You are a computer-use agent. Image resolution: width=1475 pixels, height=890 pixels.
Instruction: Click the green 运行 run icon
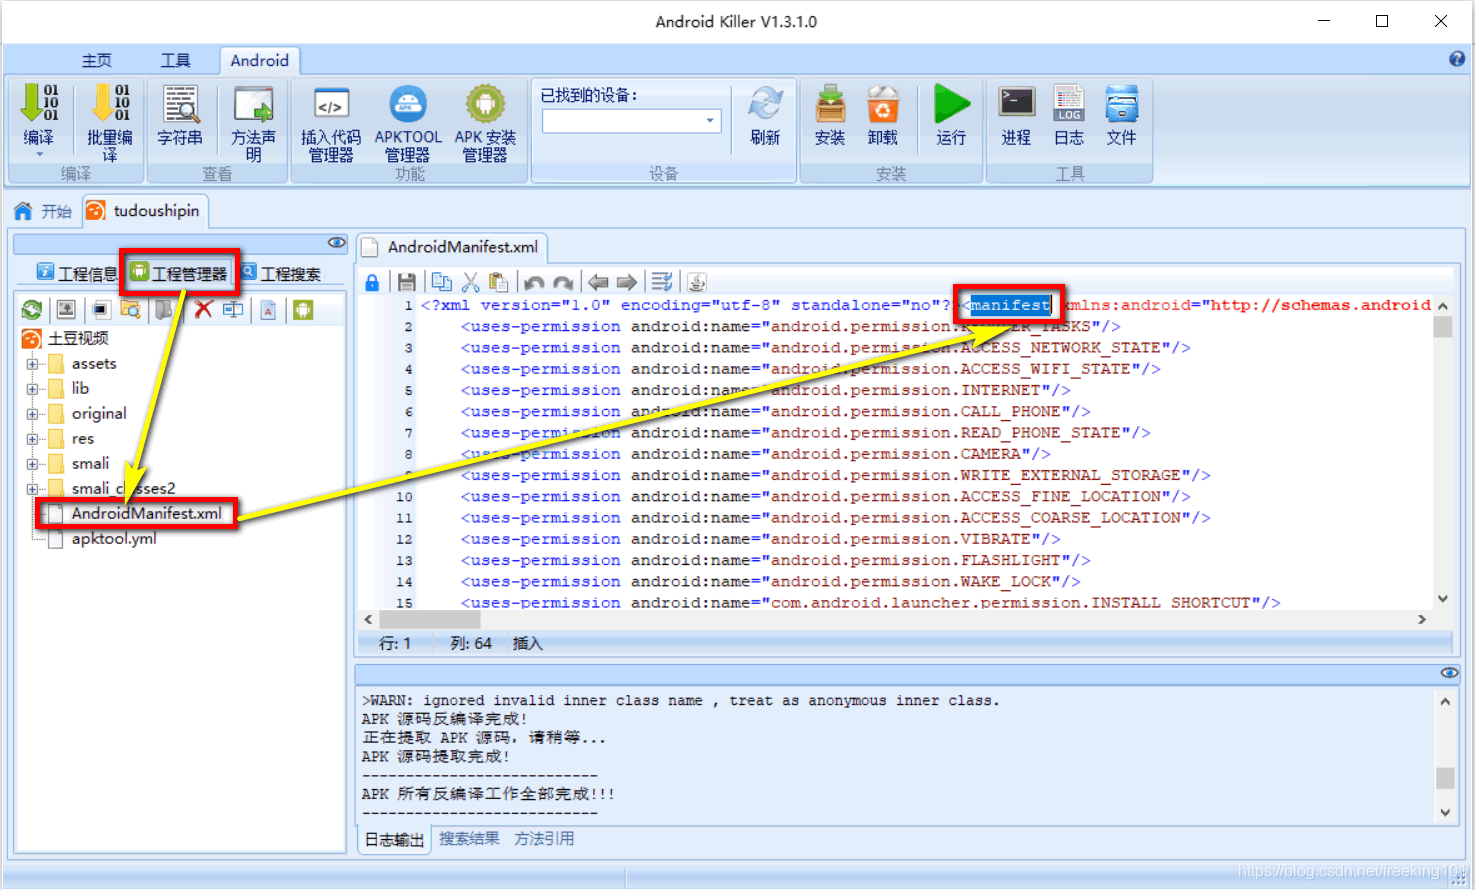[951, 104]
